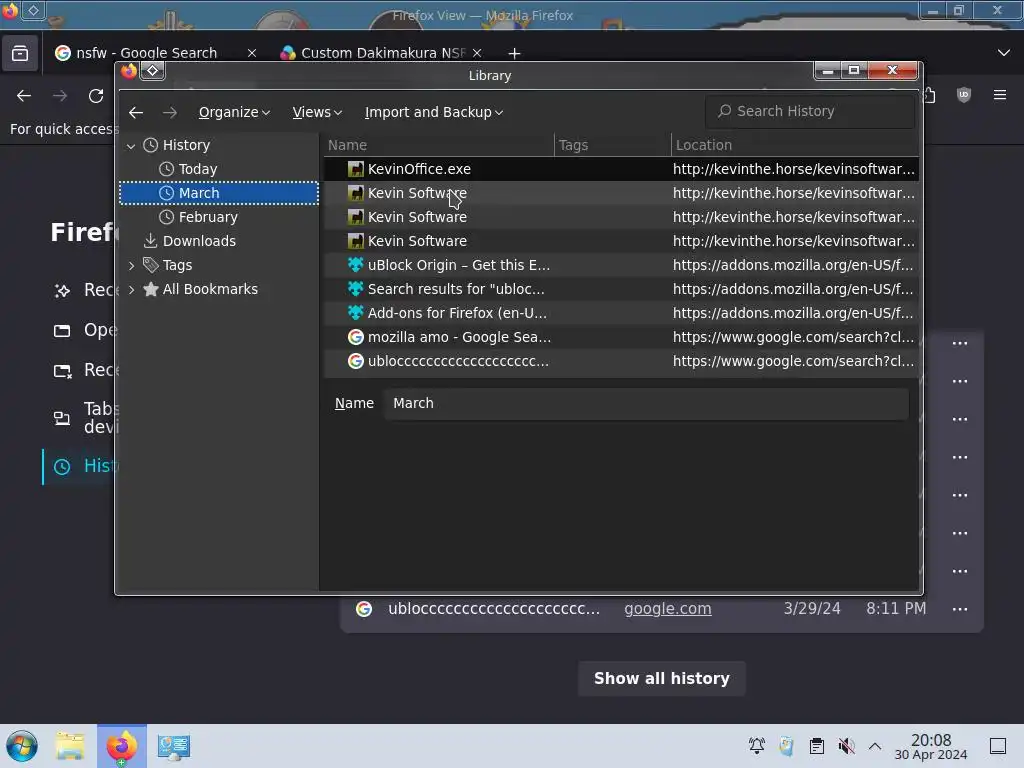Click the Library forward arrow button
Screen dimensions: 1024x768
(170, 112)
